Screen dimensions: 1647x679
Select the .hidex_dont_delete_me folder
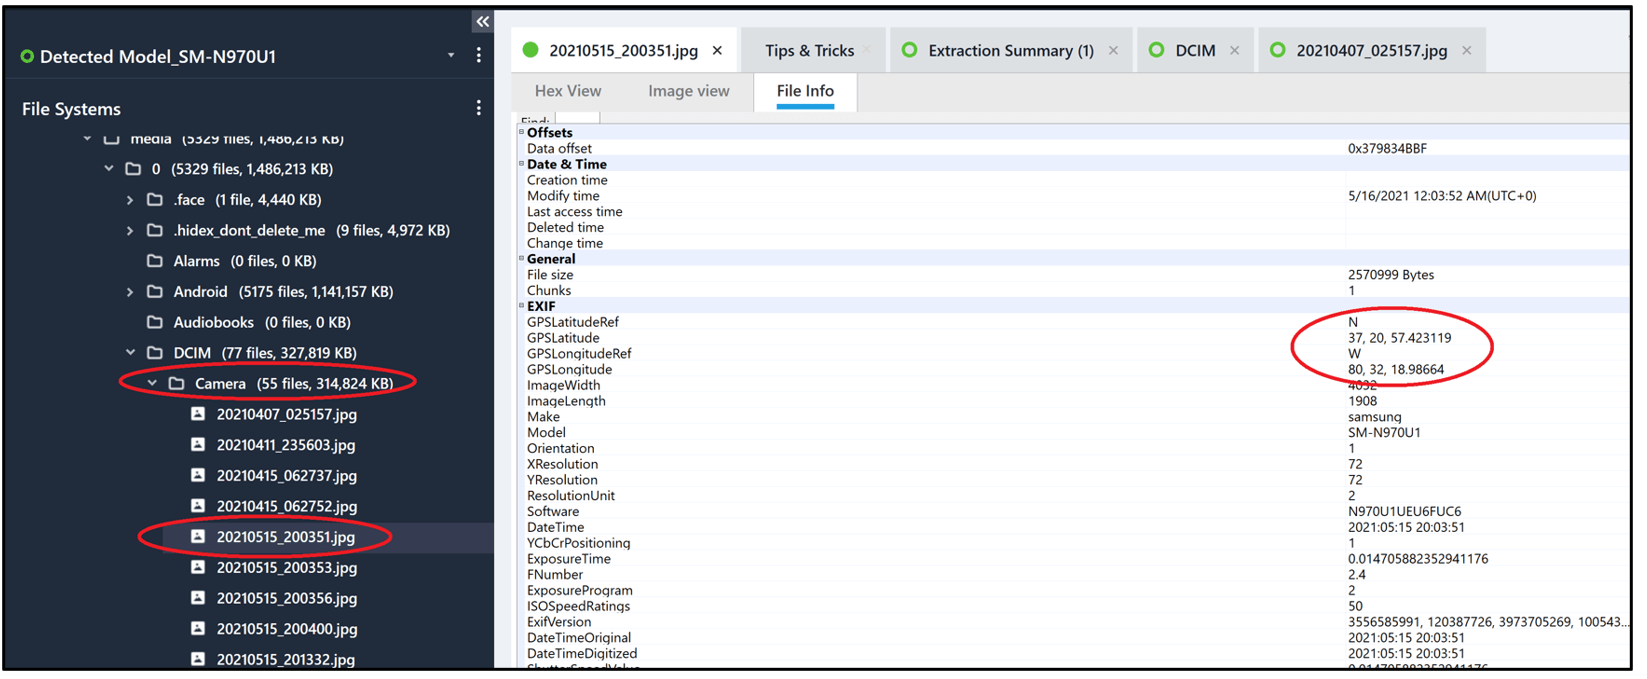click(249, 231)
